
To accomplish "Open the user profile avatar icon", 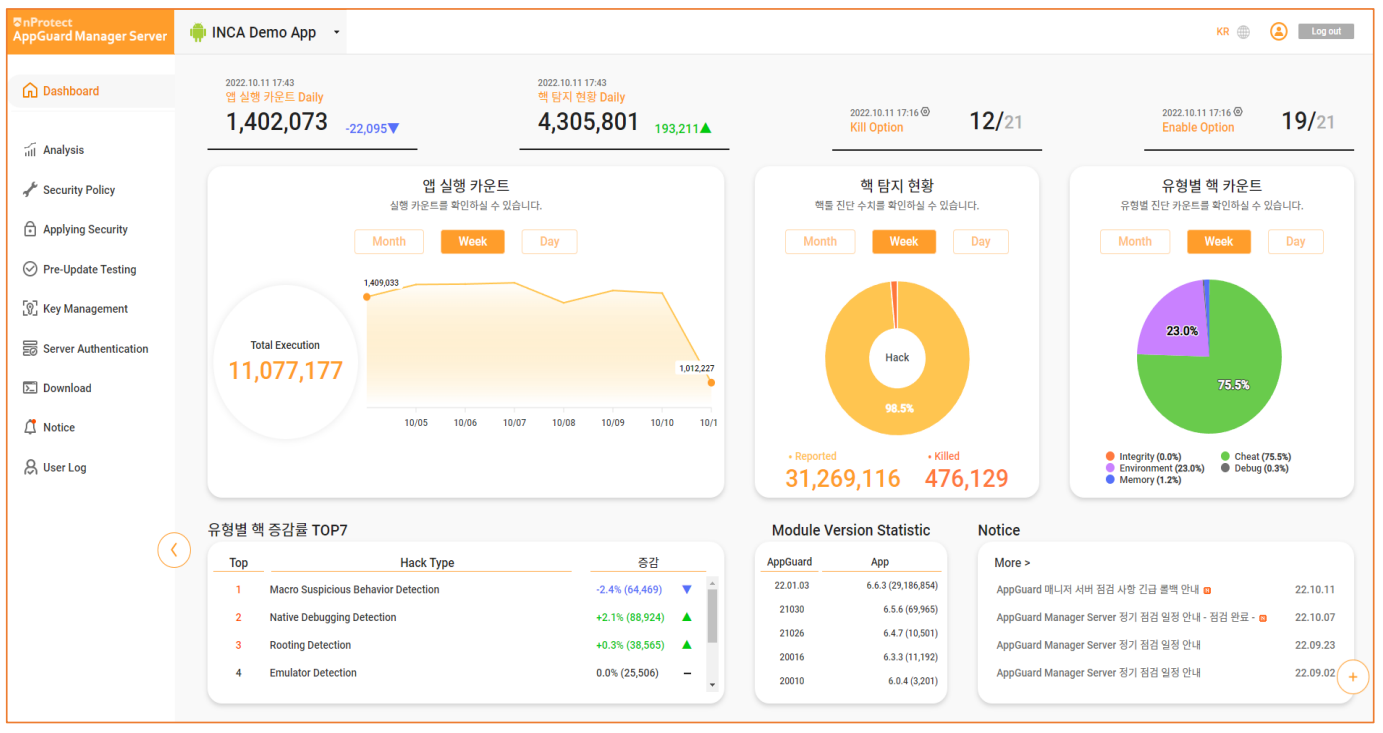I will [1278, 31].
